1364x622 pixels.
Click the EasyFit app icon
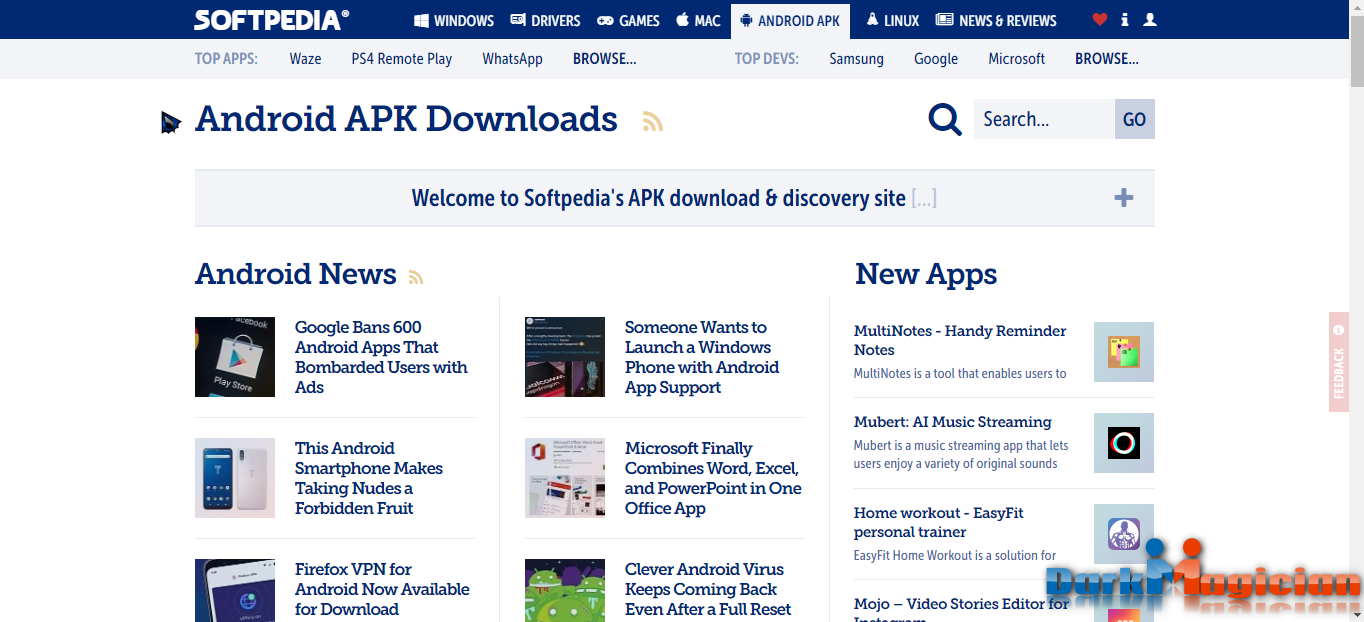click(x=1124, y=534)
